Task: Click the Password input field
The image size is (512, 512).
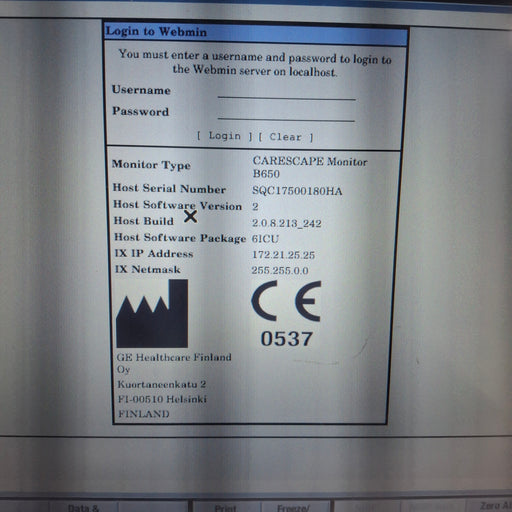Action: click(x=286, y=114)
